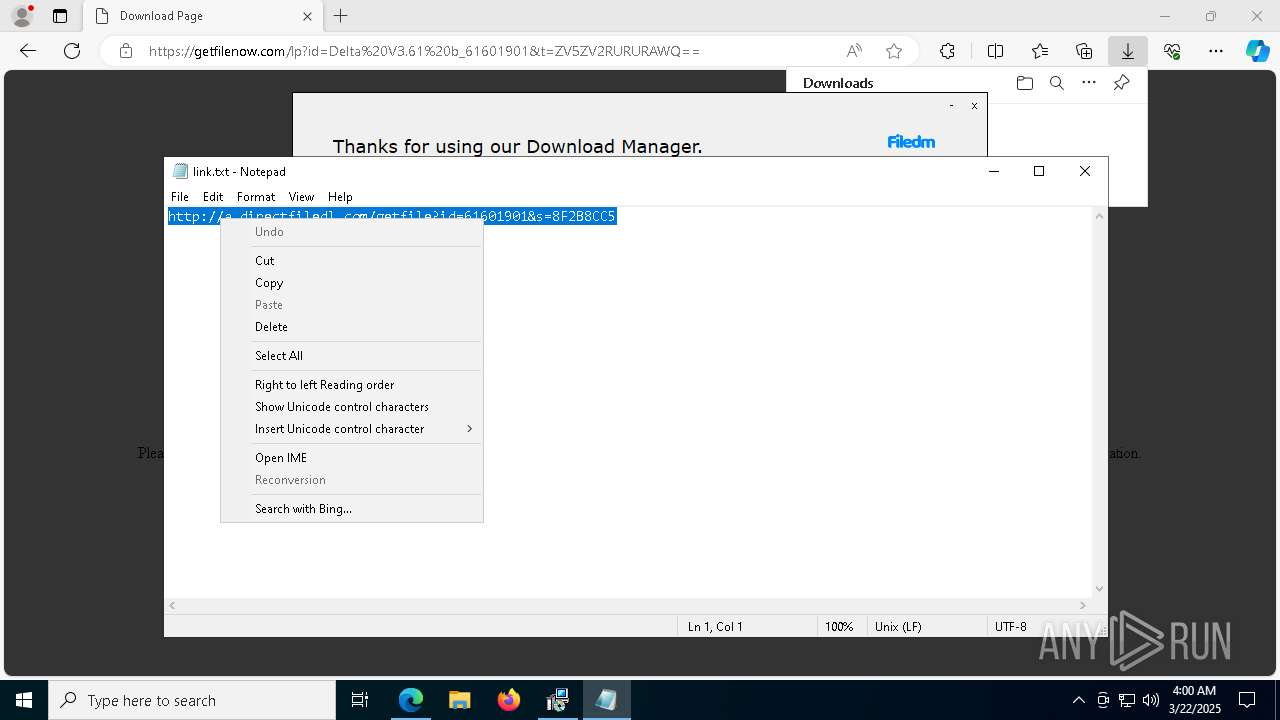1280x720 pixels.
Task: Open Notepad Format menu
Action: [256, 197]
